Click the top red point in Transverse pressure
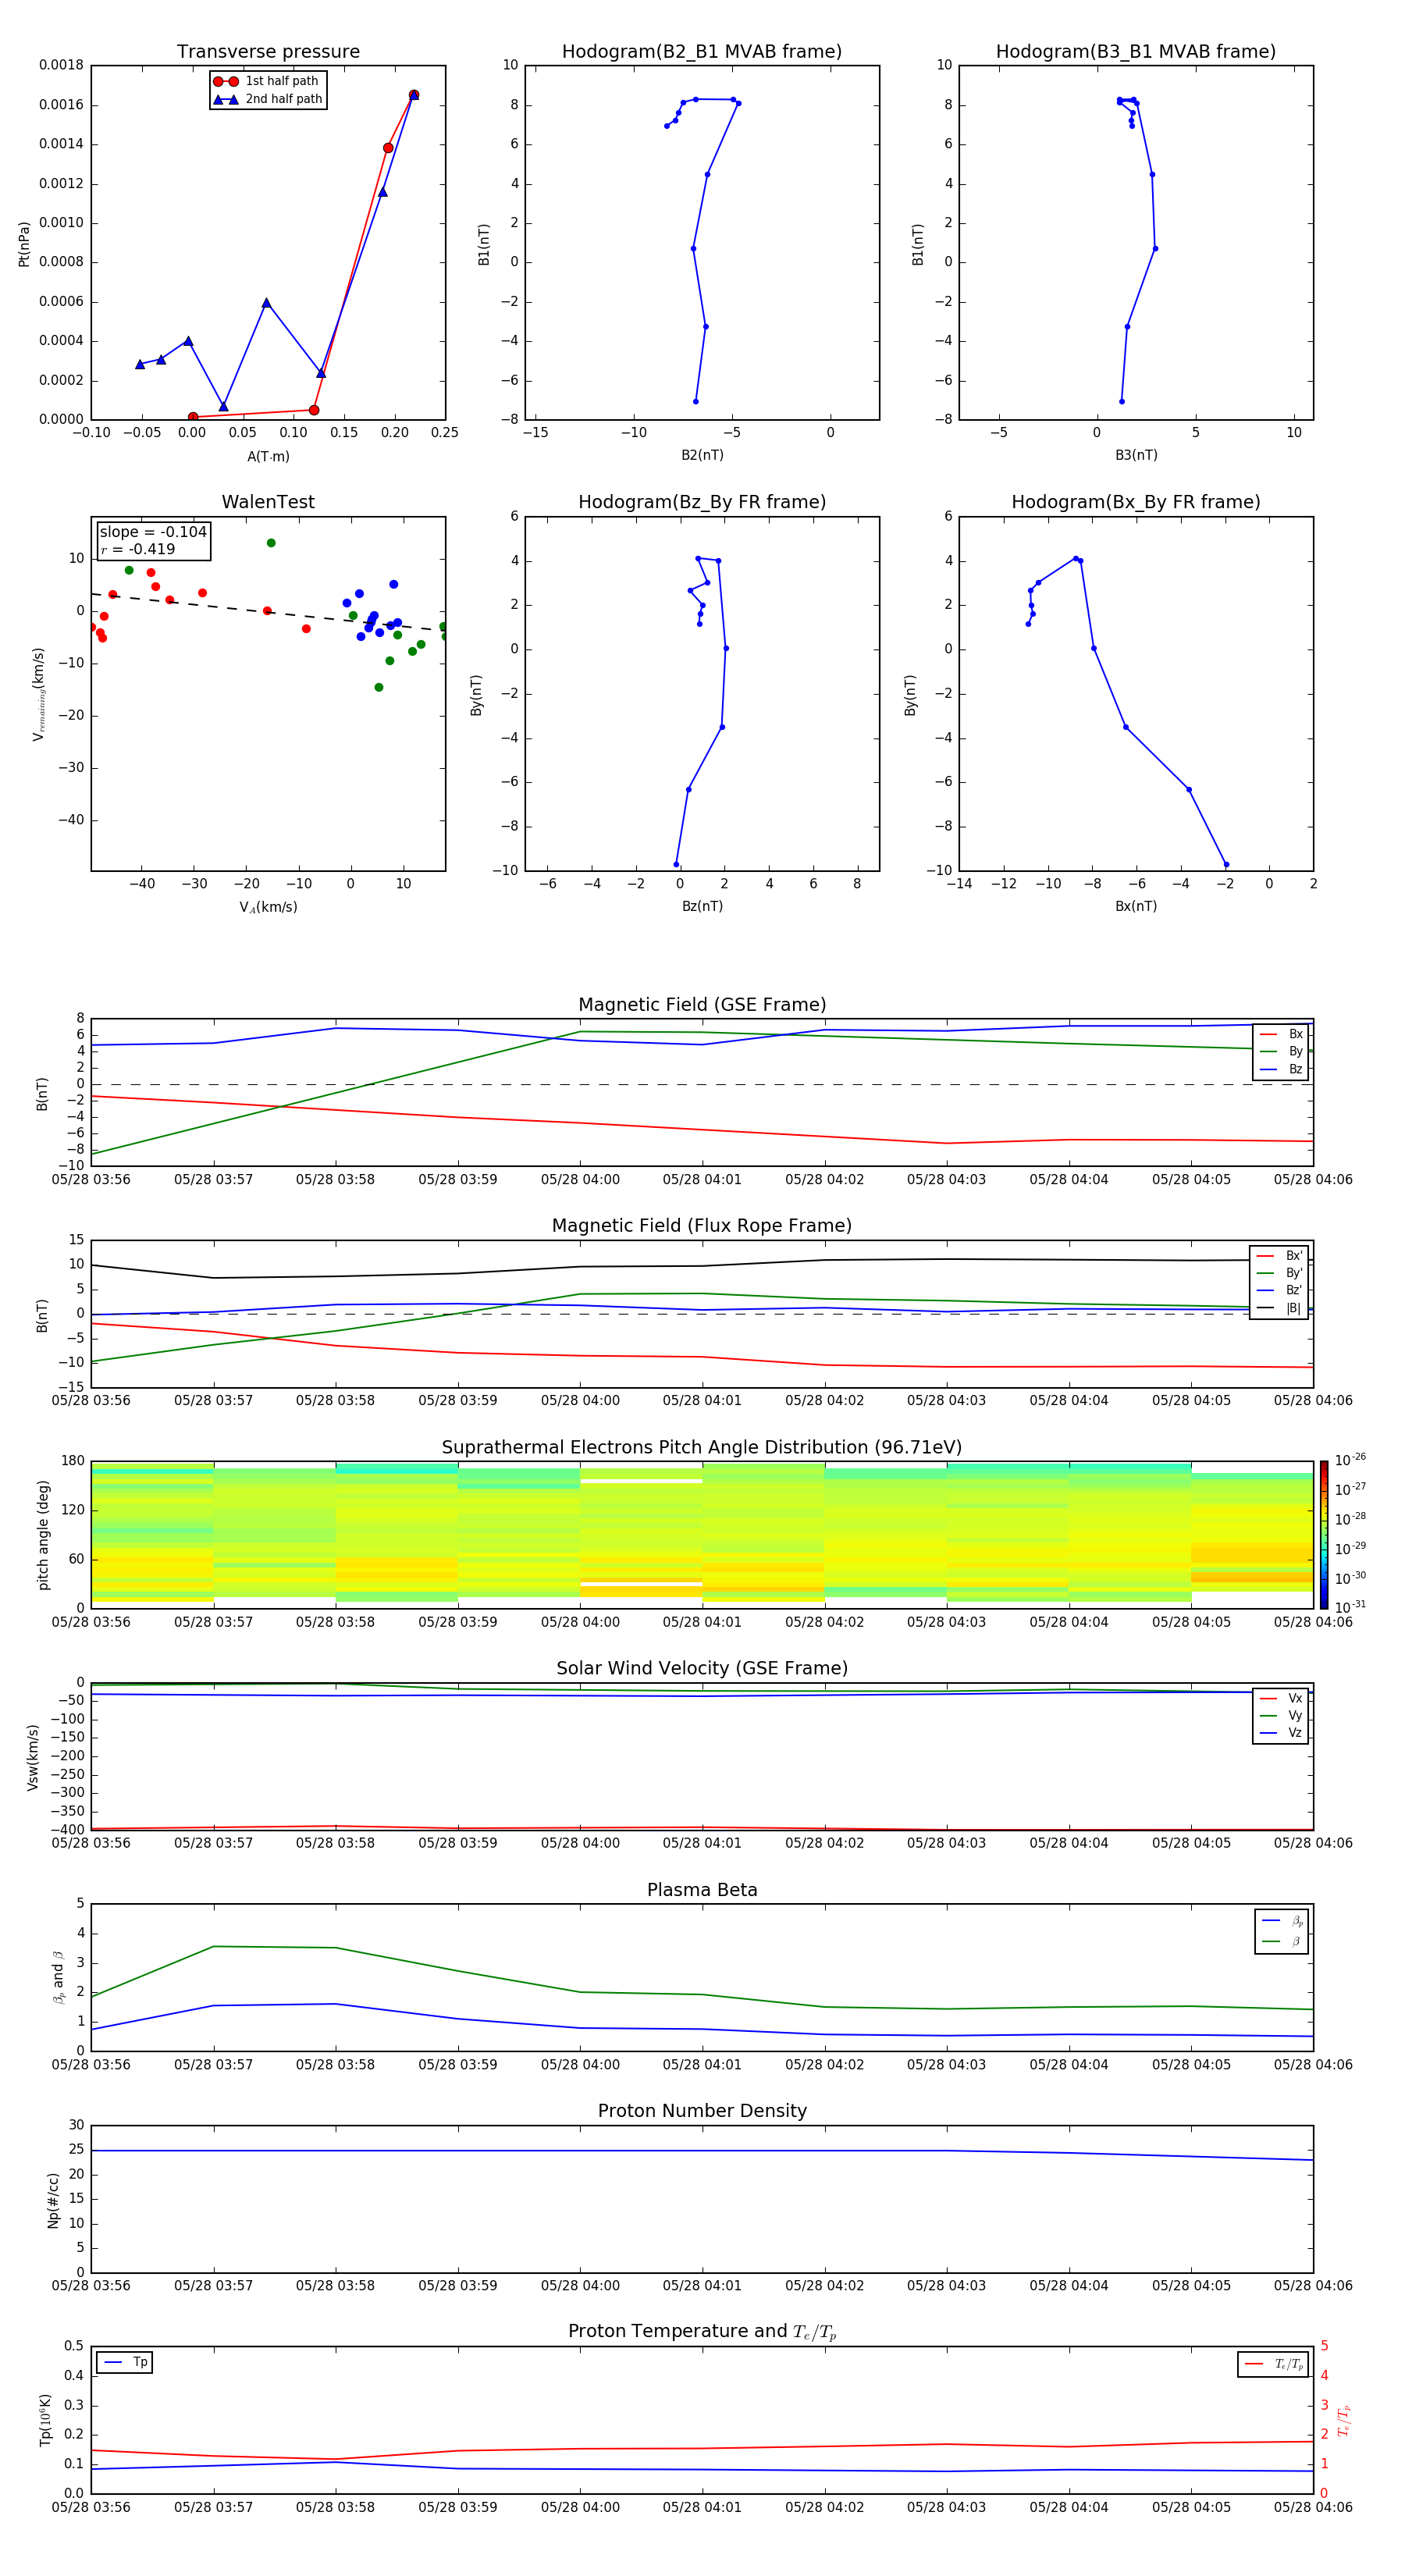 (x=414, y=95)
